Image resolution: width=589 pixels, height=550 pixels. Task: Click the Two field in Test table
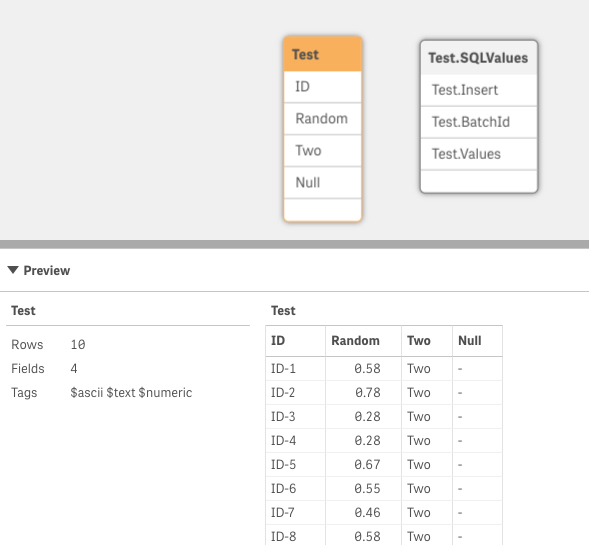(323, 151)
